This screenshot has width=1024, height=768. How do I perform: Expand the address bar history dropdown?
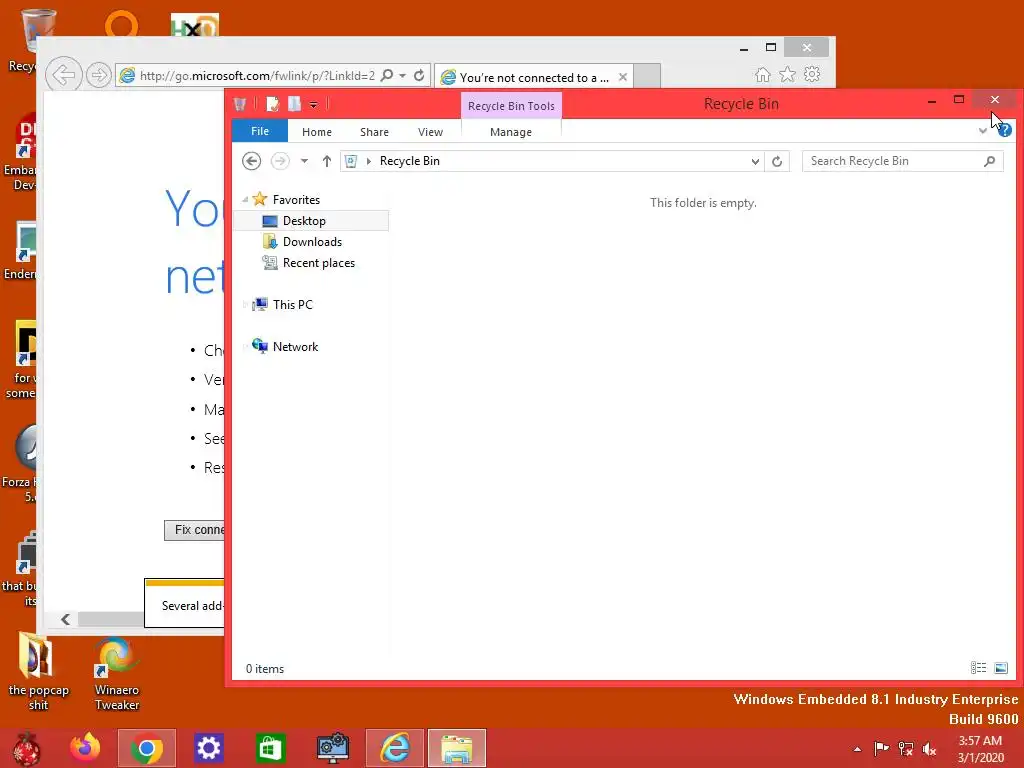click(755, 161)
